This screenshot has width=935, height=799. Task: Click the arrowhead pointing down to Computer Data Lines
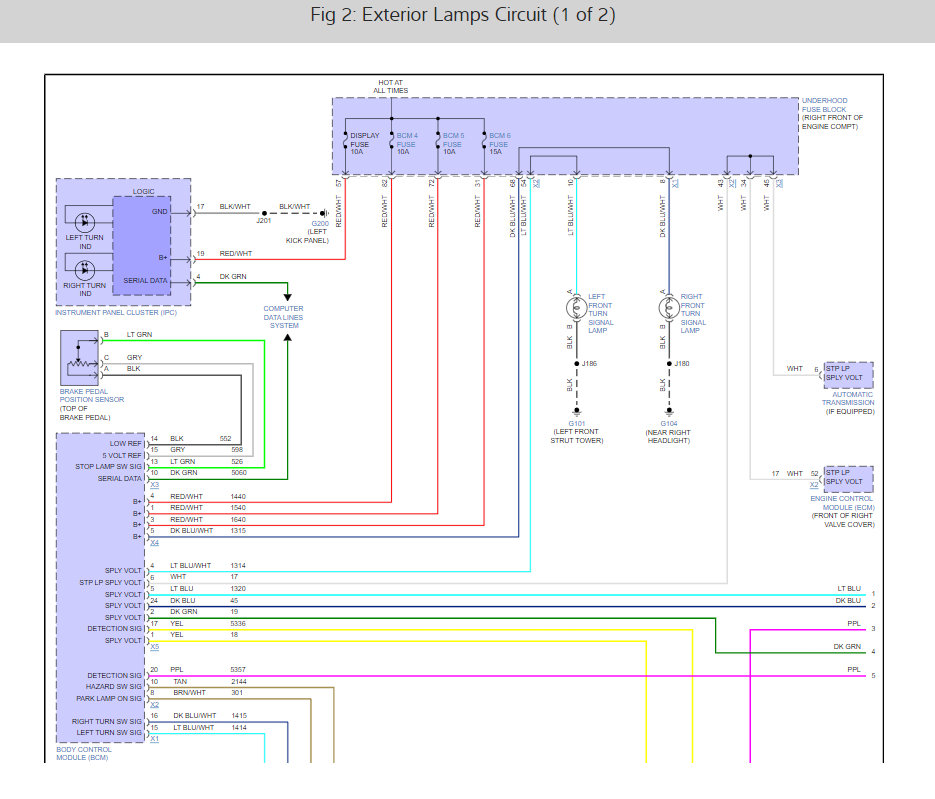(287, 297)
